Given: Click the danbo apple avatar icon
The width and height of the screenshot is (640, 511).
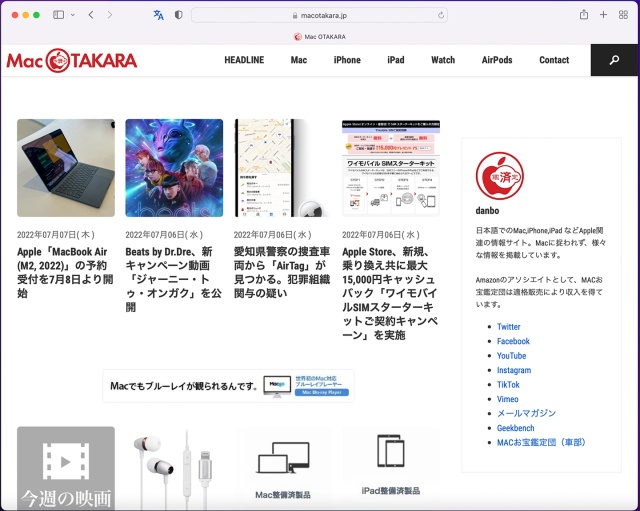Looking at the screenshot, I should tap(500, 176).
